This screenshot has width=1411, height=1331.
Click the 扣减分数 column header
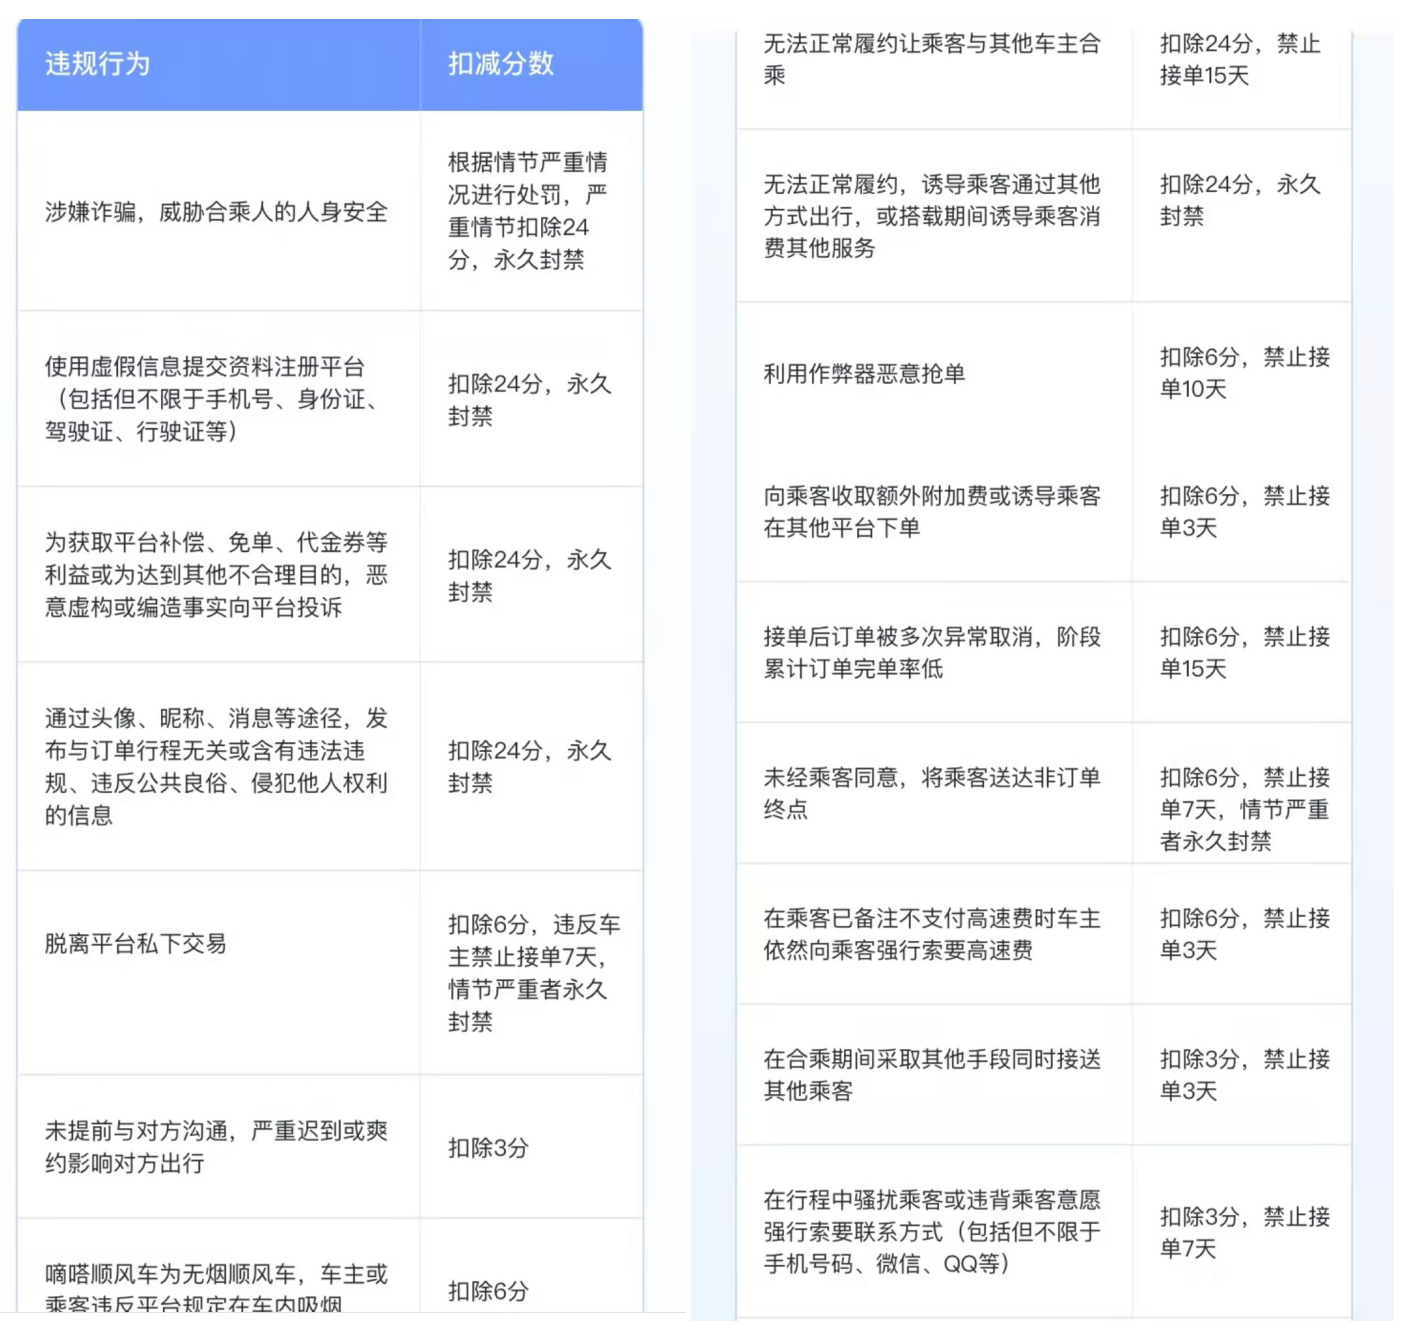531,64
